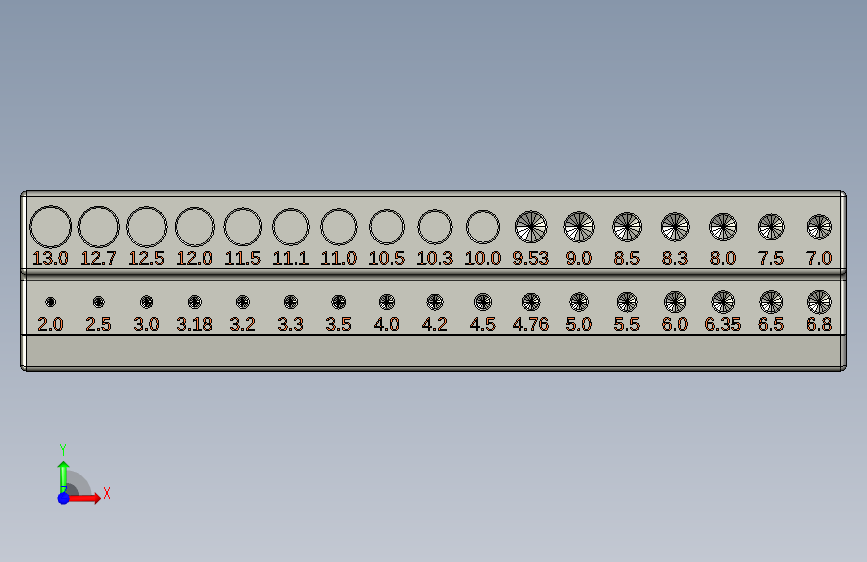Image resolution: width=867 pixels, height=562 pixels.
Task: Click the engraved text 2.0
Action: (x=50, y=324)
